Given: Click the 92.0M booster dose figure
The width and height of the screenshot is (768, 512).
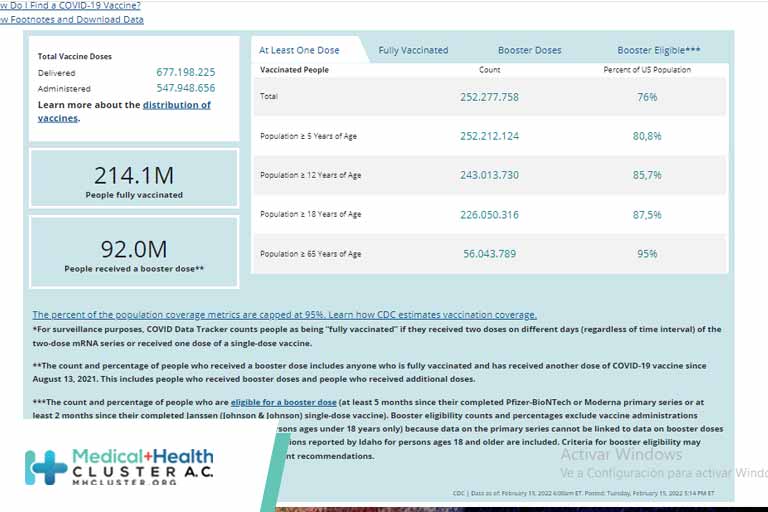Looking at the screenshot, I should coord(134,249).
